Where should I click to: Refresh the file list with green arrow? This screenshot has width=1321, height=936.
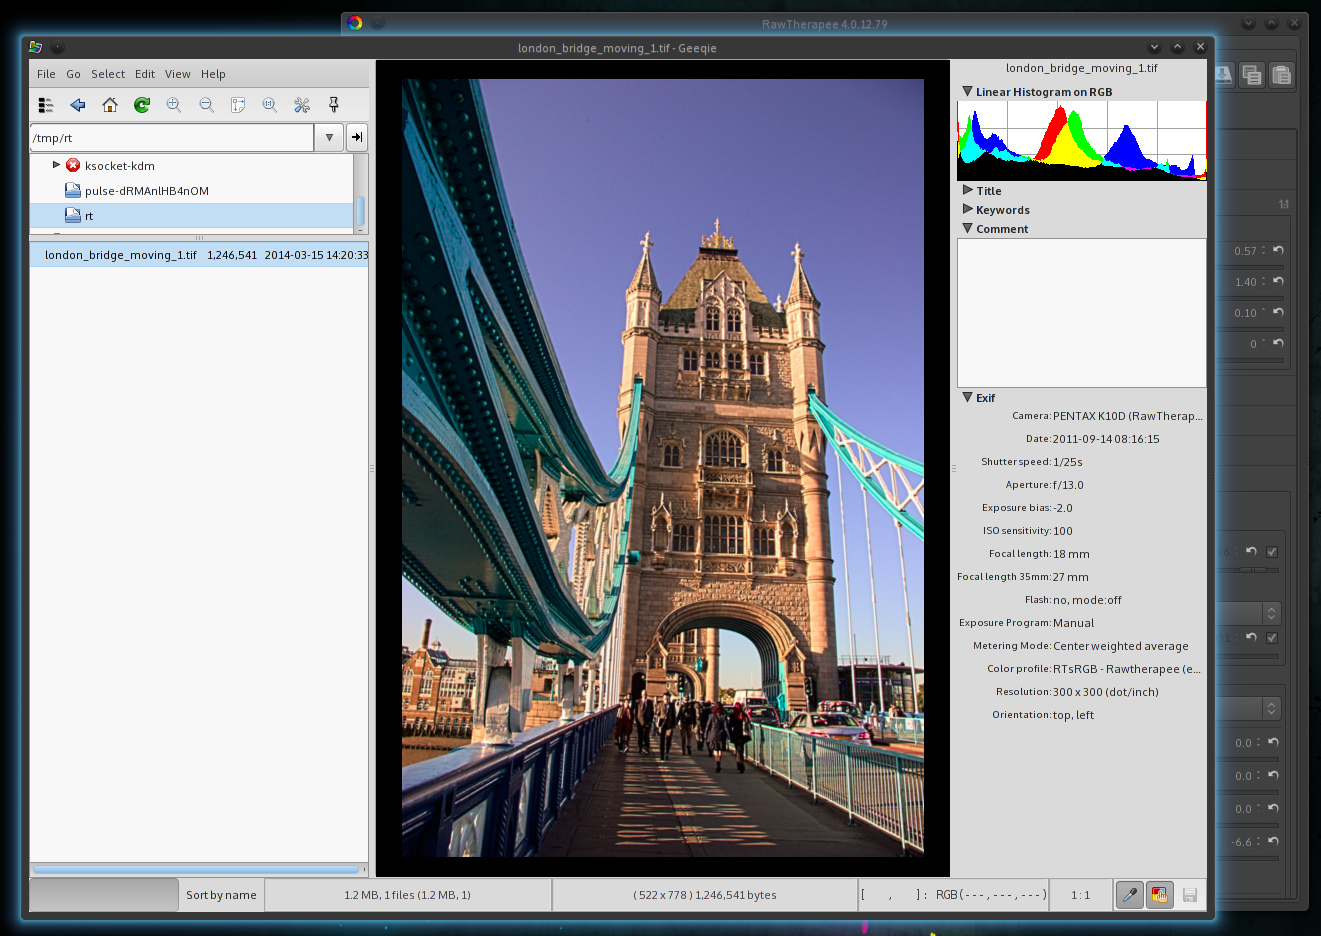[x=142, y=105]
